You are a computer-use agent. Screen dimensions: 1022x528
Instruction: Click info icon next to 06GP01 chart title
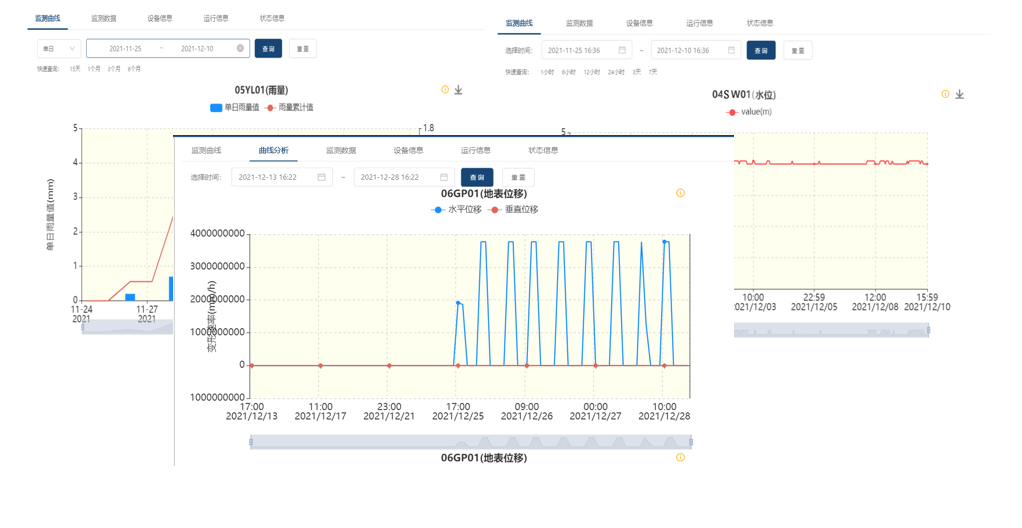(x=681, y=193)
